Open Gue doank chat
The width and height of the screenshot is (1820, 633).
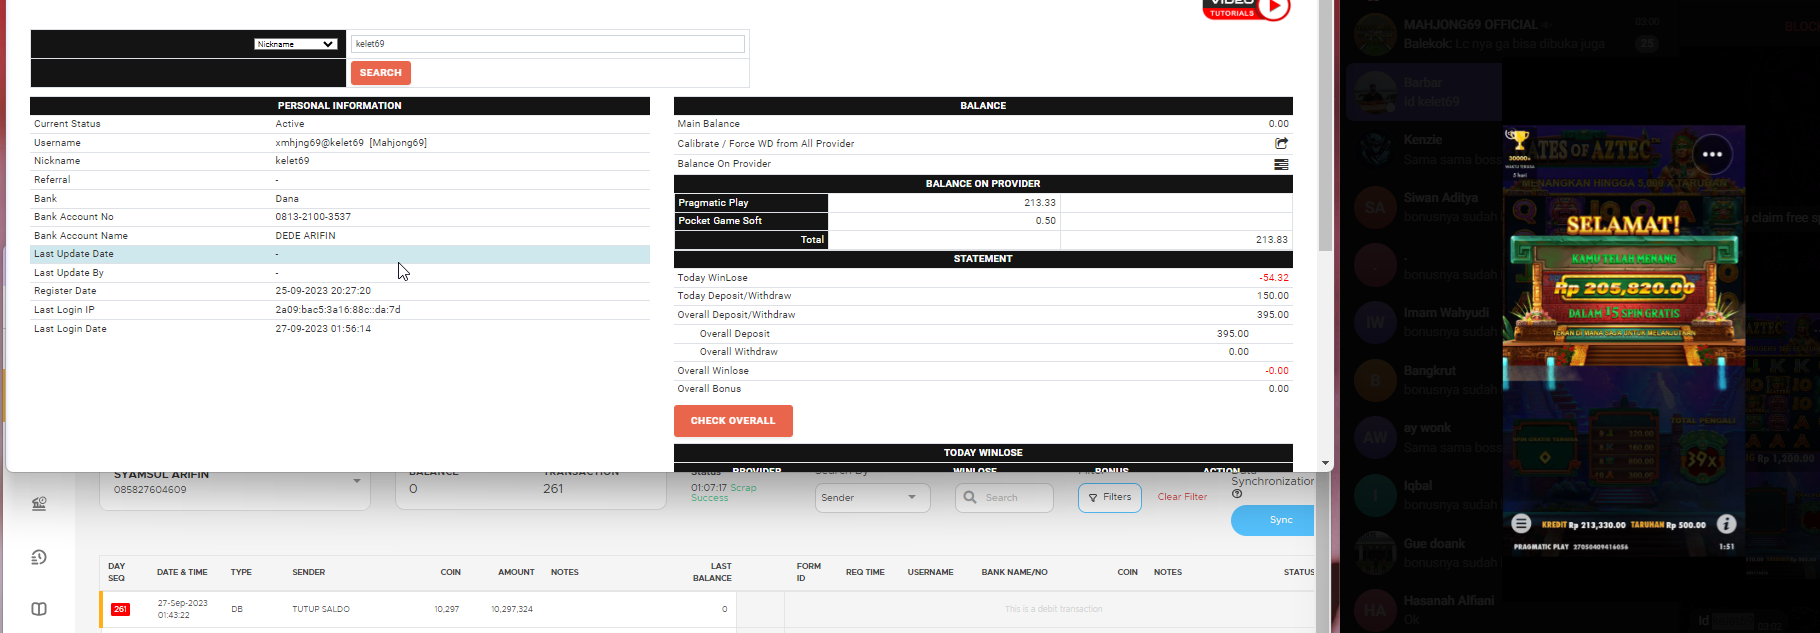click(x=1424, y=553)
